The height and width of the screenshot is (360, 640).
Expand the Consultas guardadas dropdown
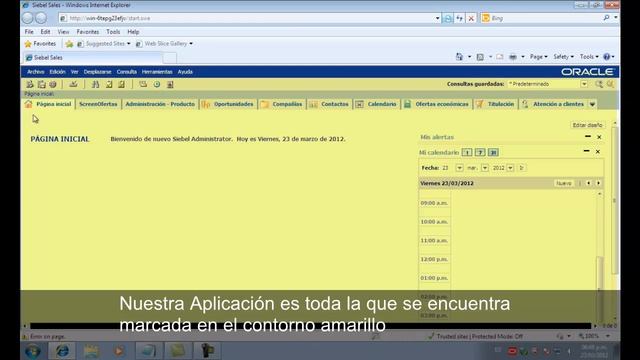(584, 84)
